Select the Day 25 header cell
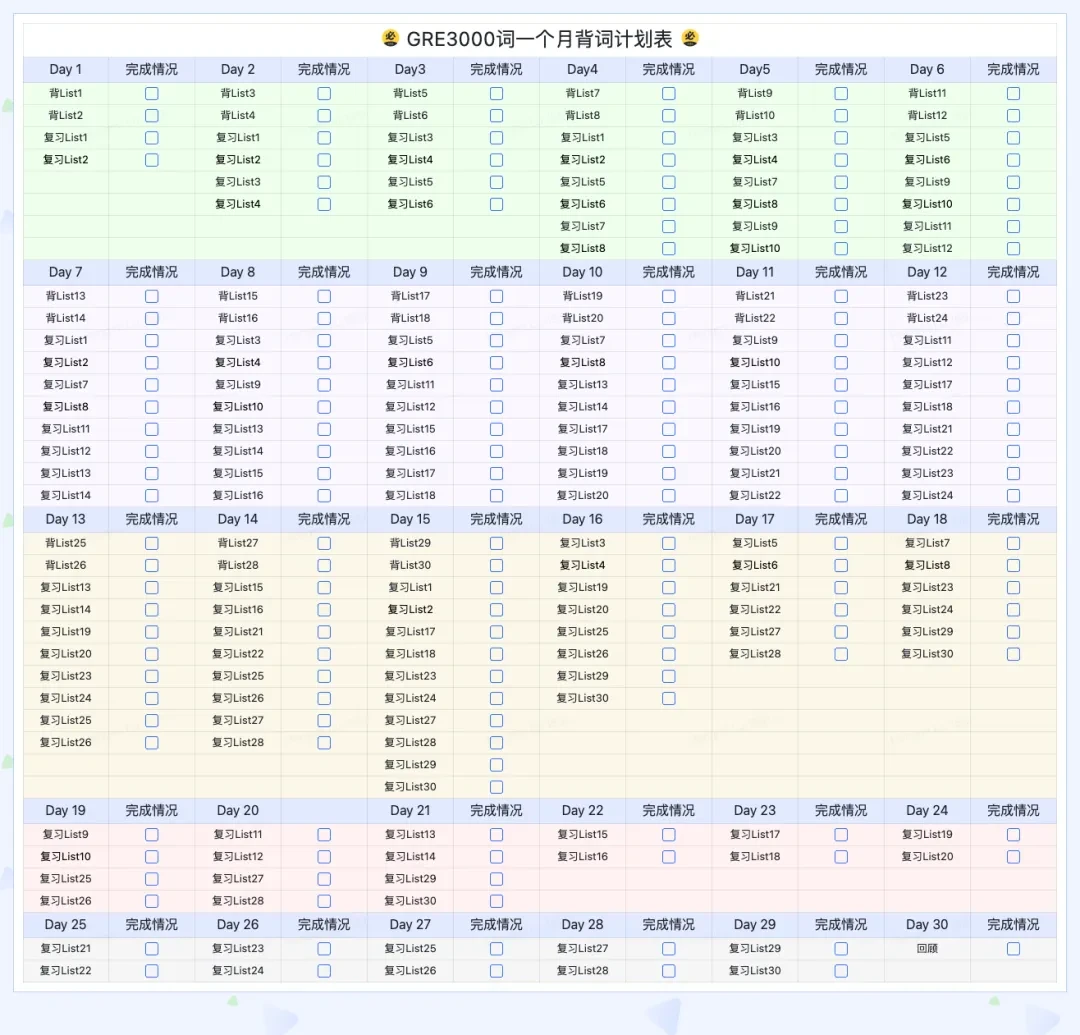Image resolution: width=1080 pixels, height=1035 pixels. click(x=65, y=925)
